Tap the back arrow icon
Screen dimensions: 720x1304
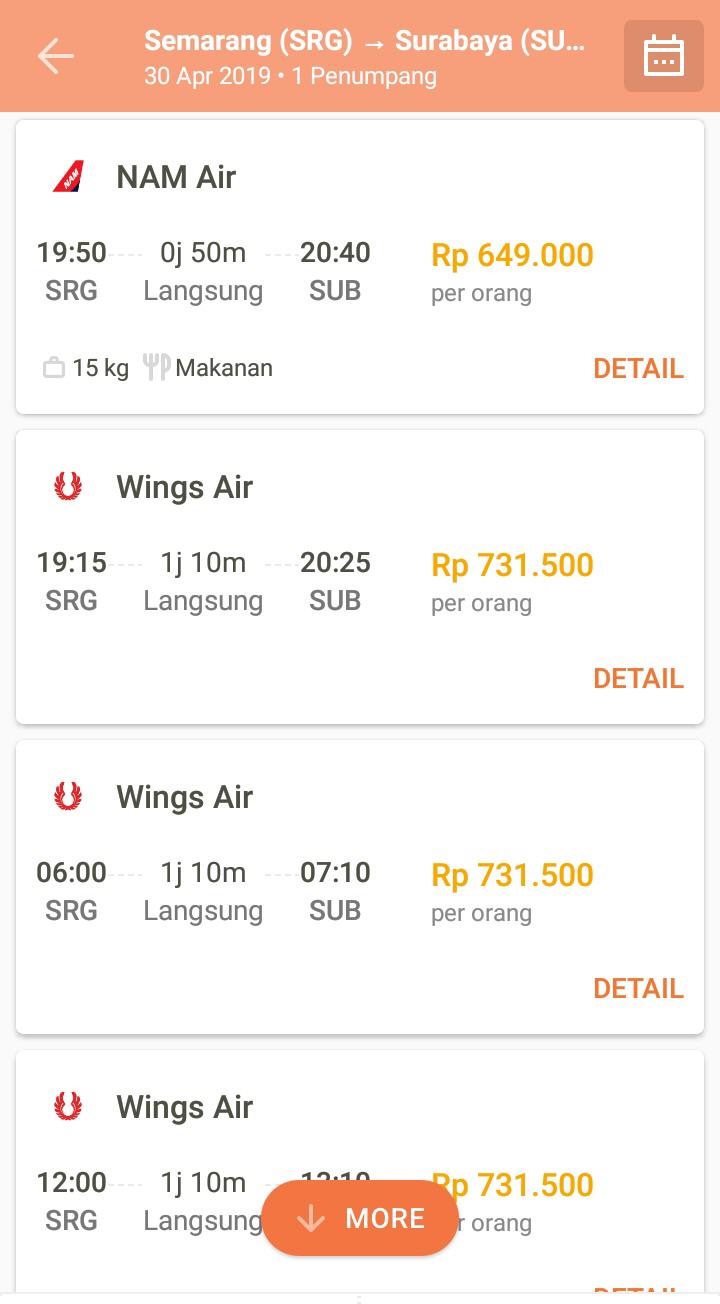(56, 56)
